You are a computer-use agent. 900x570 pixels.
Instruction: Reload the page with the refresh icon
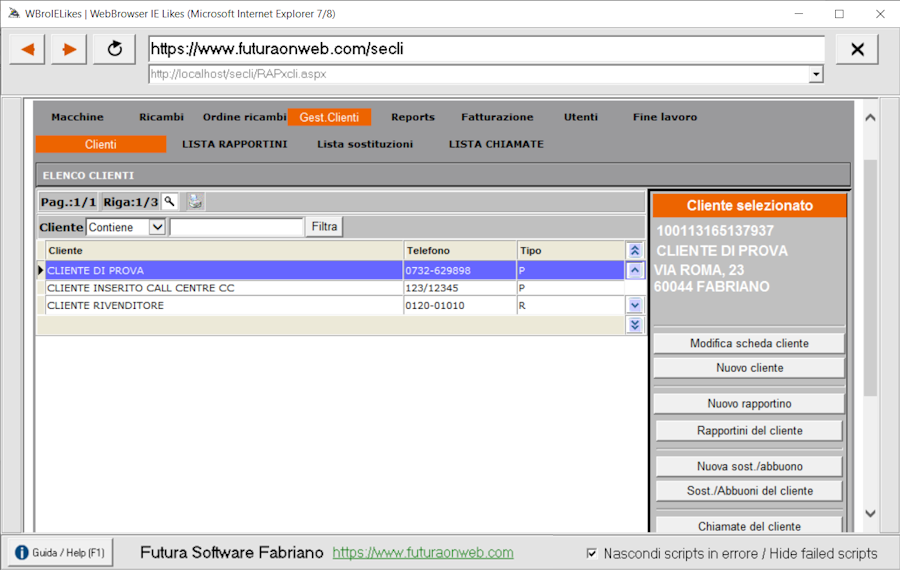114,49
